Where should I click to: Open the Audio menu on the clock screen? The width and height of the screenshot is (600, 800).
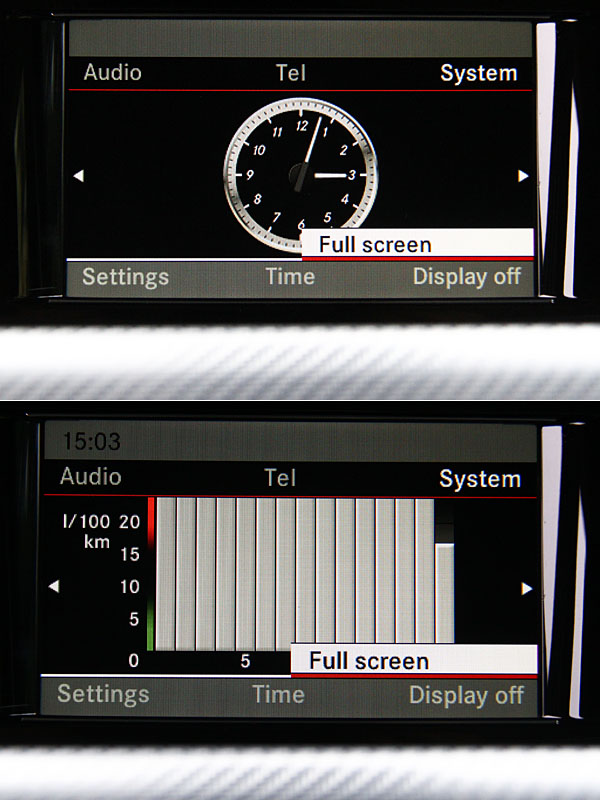pyautogui.click(x=112, y=73)
